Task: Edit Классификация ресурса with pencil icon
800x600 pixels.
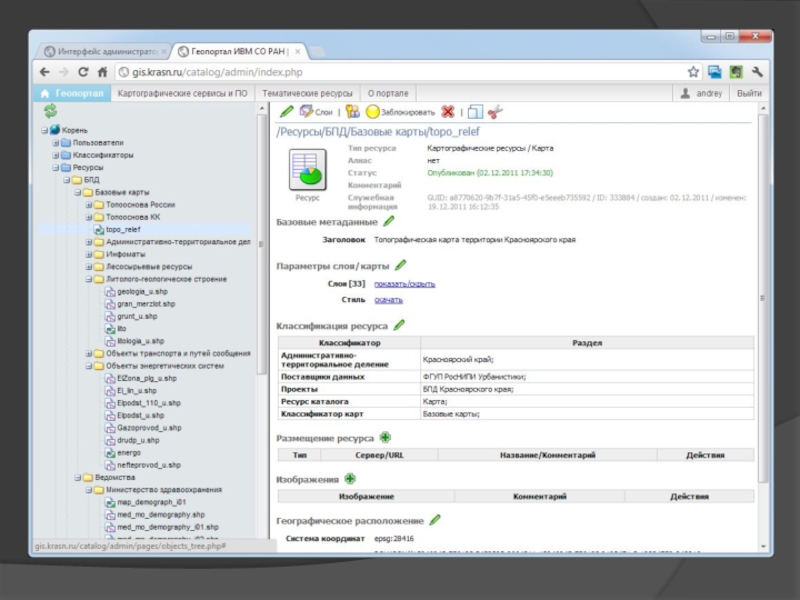Action: (x=399, y=325)
